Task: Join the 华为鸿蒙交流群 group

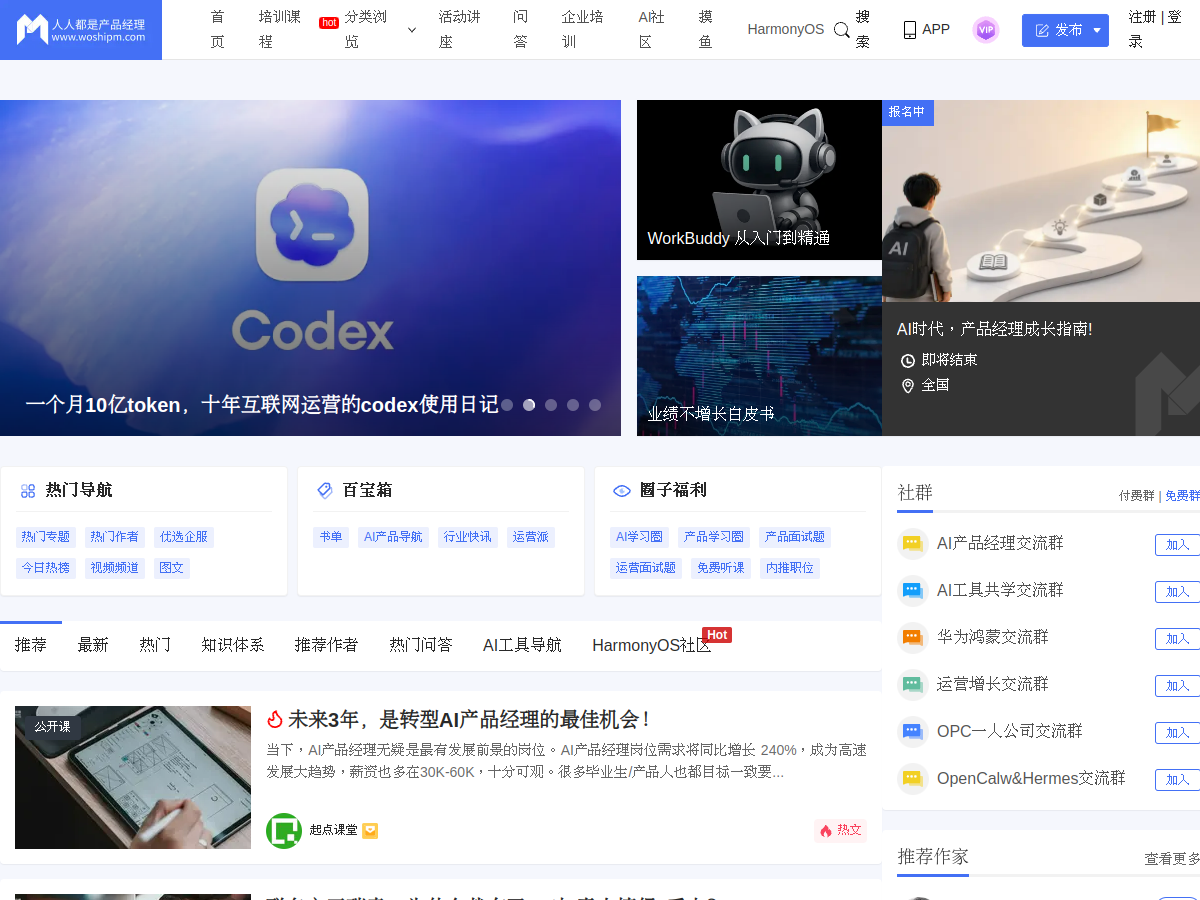Action: tap(1177, 639)
